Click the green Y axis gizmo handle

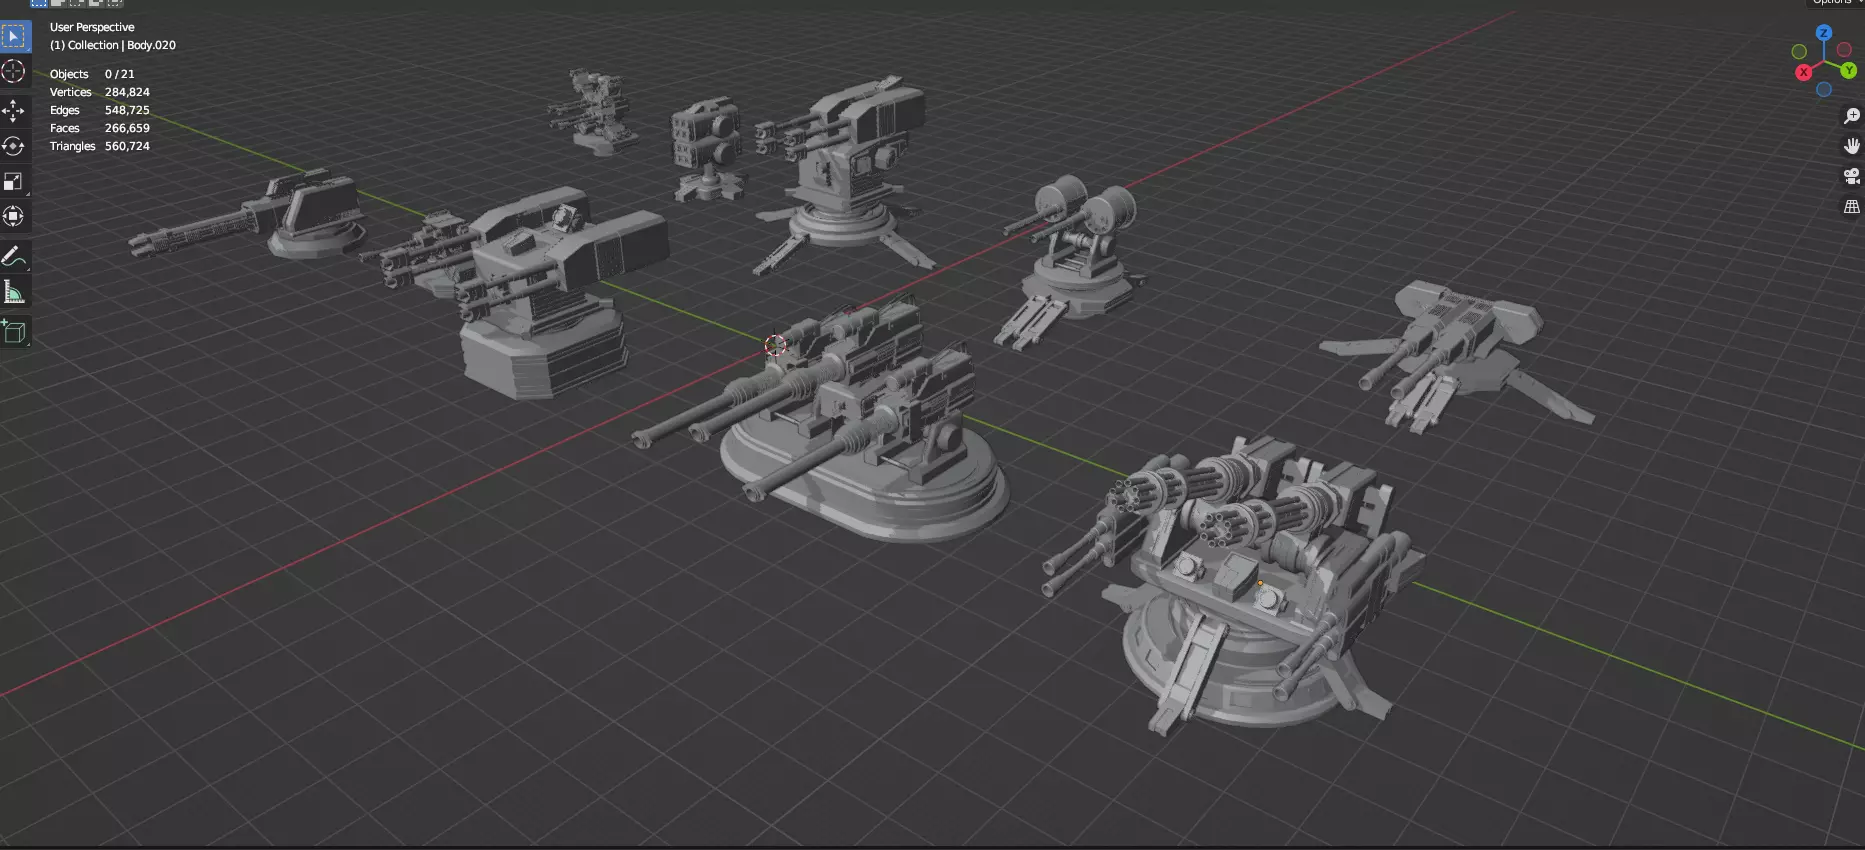[1849, 70]
